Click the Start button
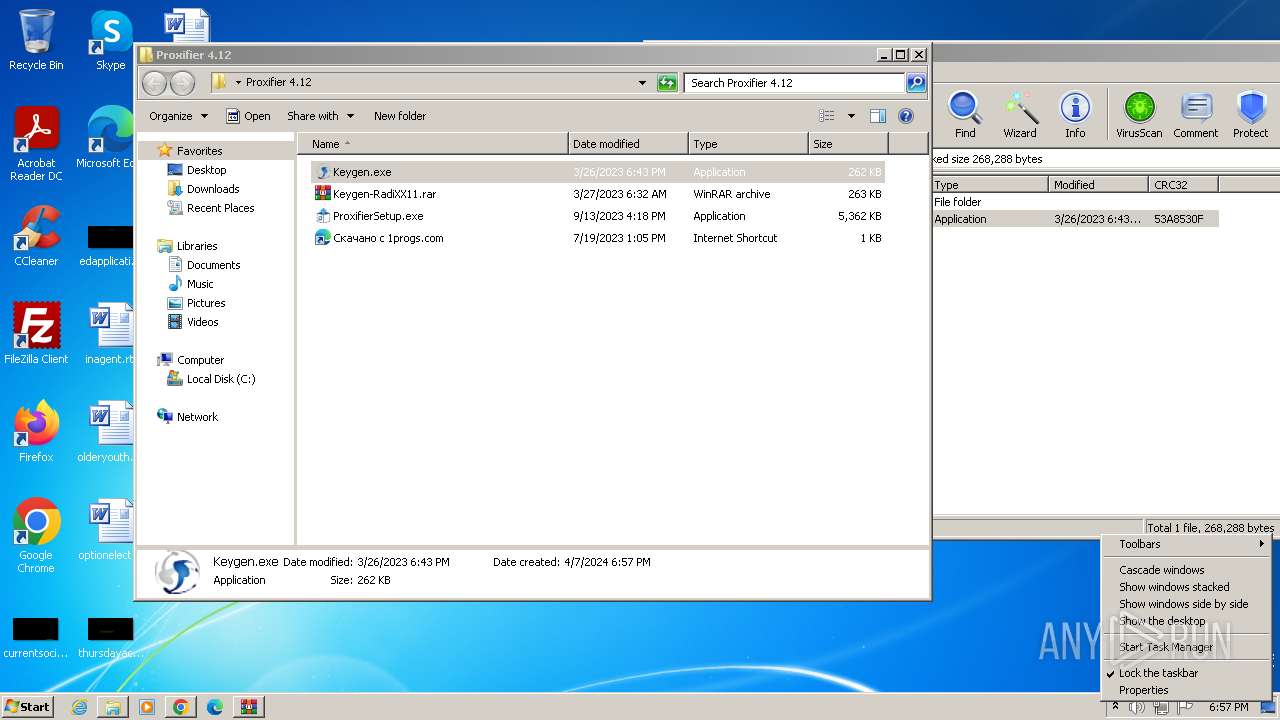This screenshot has height=720, width=1280. coord(27,707)
